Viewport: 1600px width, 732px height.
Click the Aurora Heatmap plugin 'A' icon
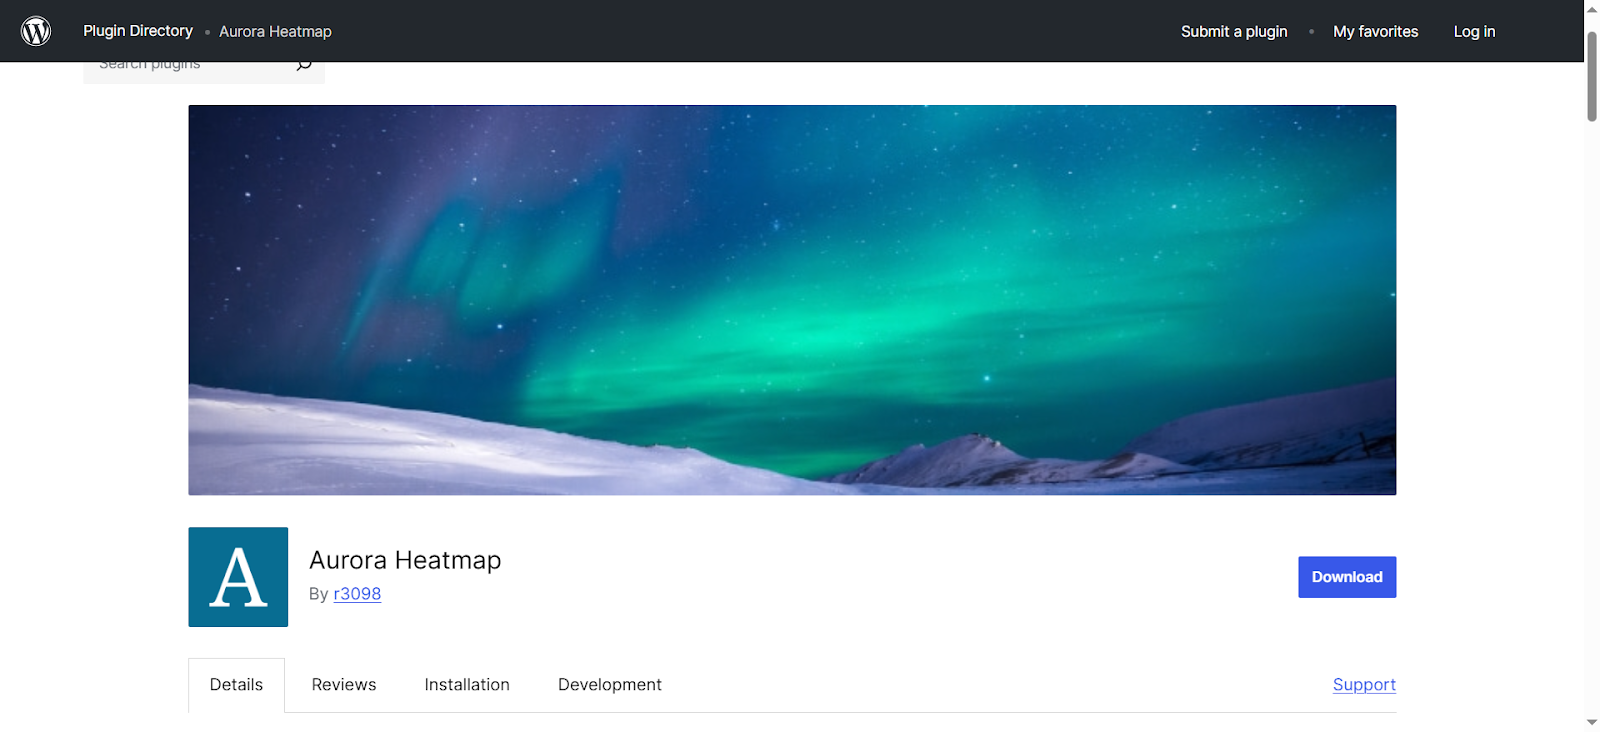tap(238, 577)
